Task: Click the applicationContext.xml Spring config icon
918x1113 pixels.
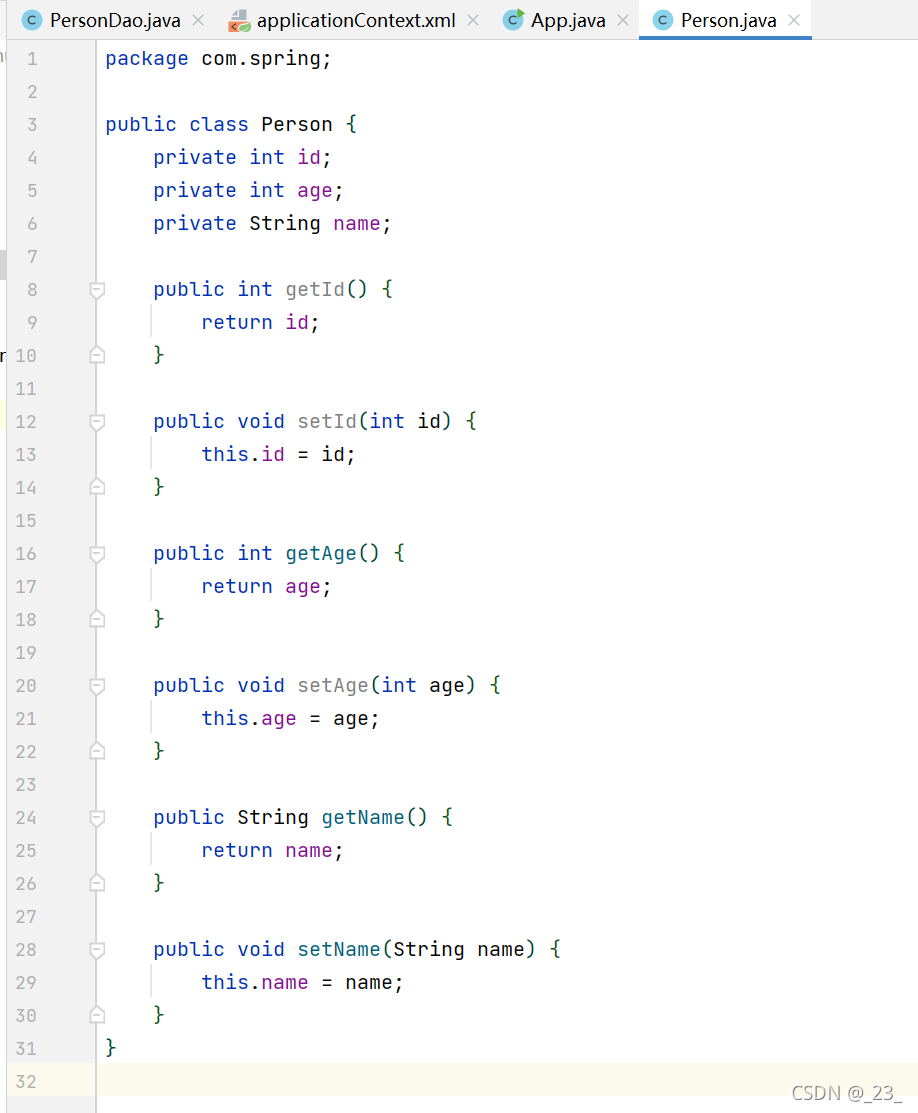Action: (239, 21)
